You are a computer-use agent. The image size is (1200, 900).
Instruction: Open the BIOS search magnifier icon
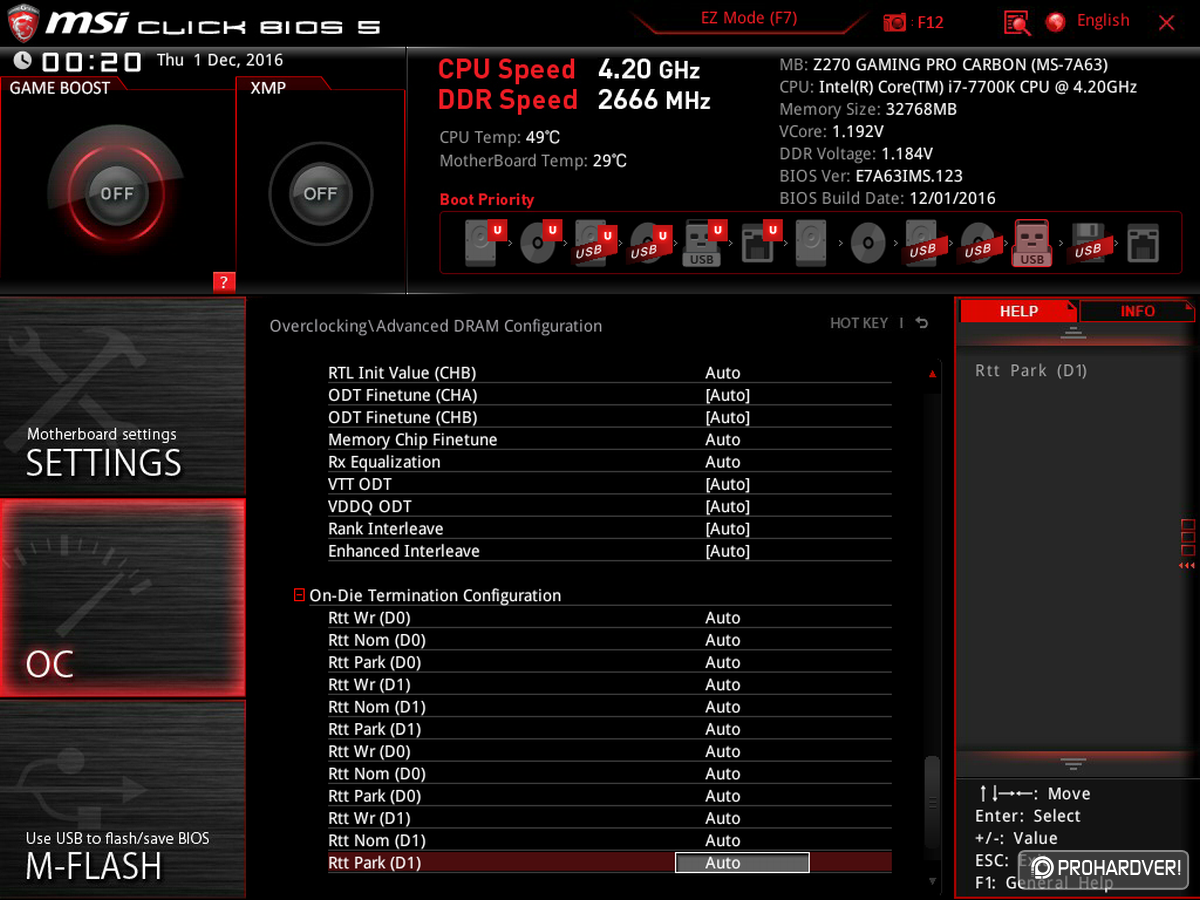click(x=1017, y=22)
